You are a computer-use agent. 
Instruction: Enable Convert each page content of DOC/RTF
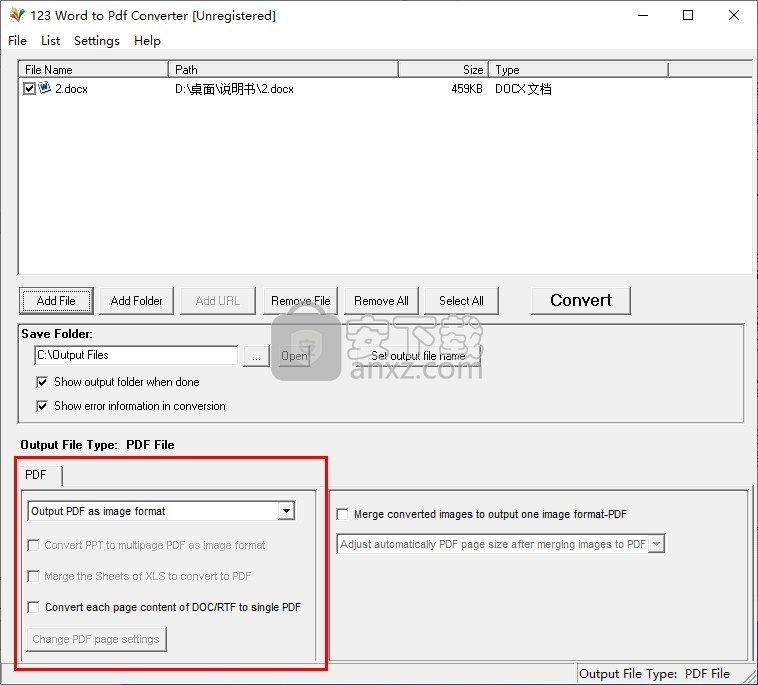tap(33, 607)
